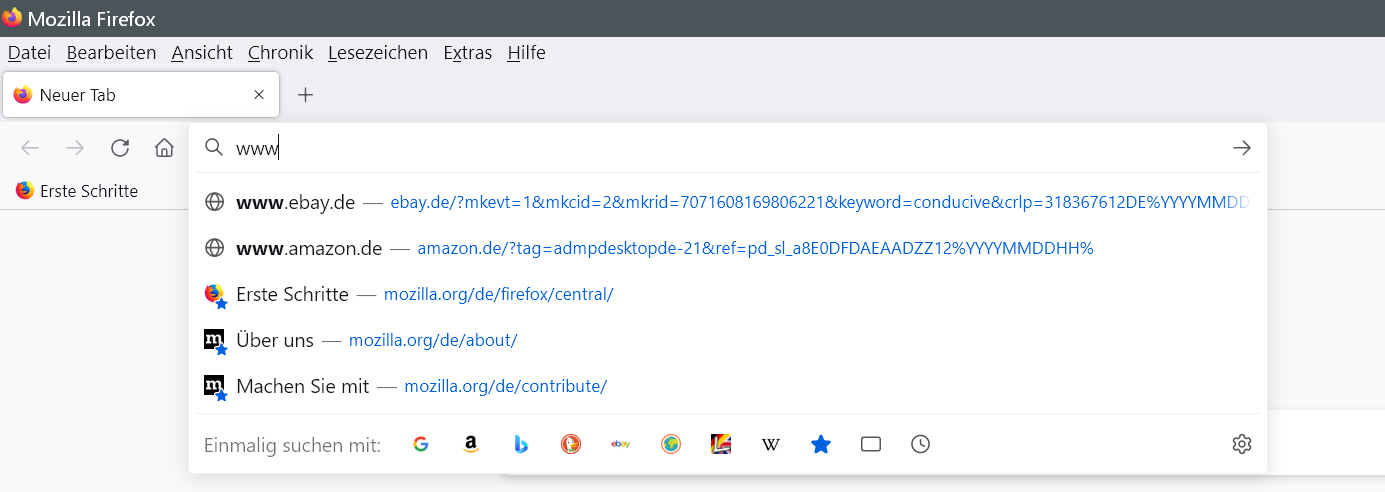Image resolution: width=1385 pixels, height=492 pixels.
Task: Choose the Erste Schritte mozilla.org suggestion
Action: point(728,294)
